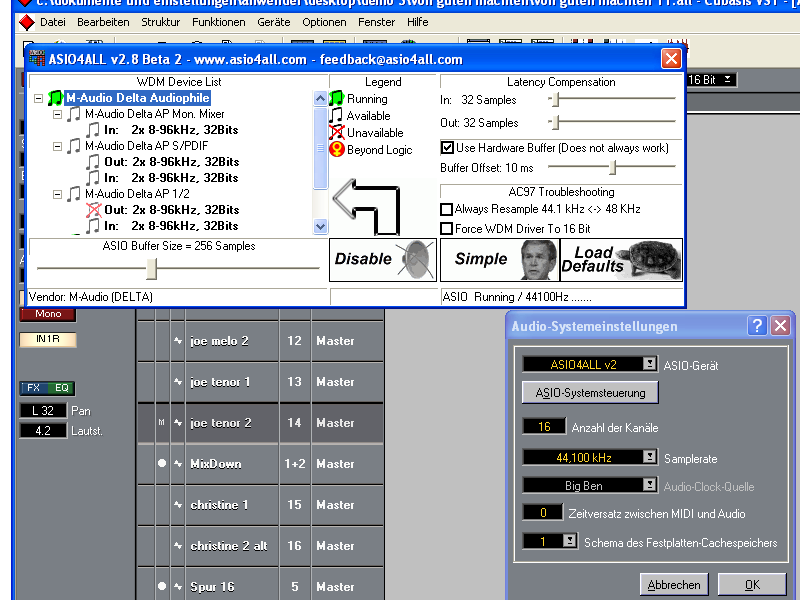The width and height of the screenshot is (800, 600).
Task: Open the Geräte menu
Action: click(x=273, y=22)
